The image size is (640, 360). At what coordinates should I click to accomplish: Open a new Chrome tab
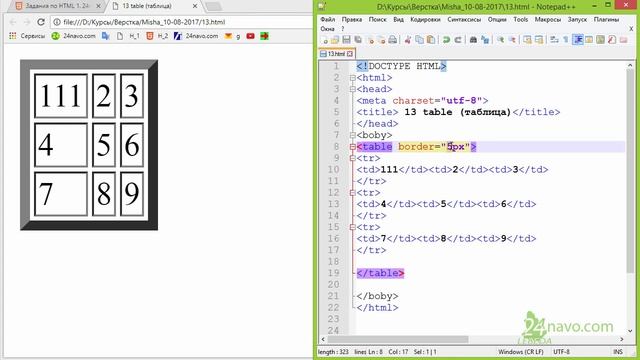pos(213,6)
